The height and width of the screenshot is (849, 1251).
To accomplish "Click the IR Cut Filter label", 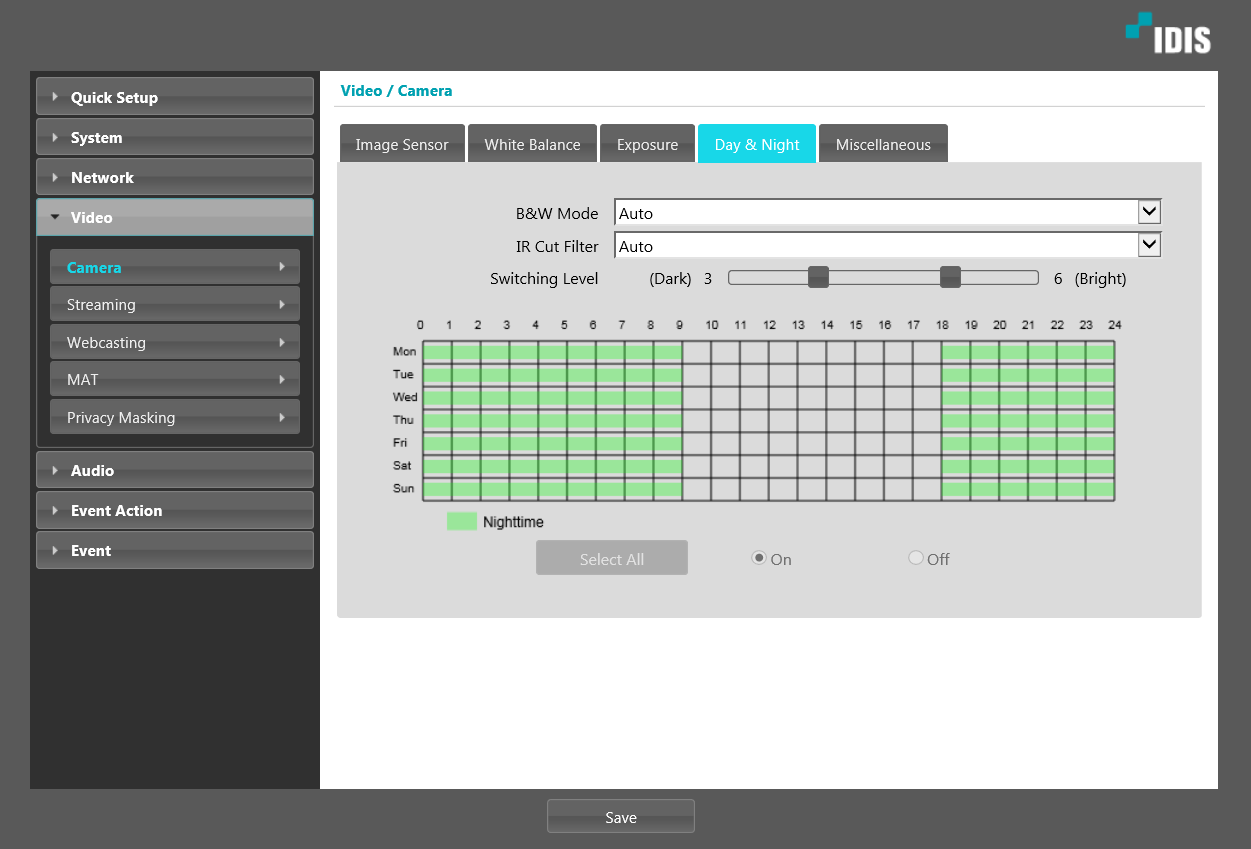I will pos(557,246).
